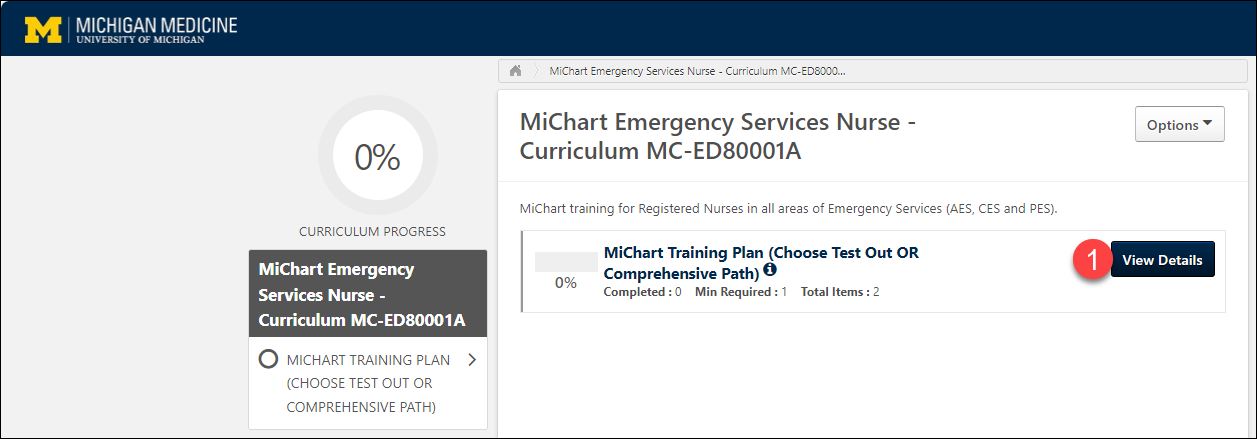Image resolution: width=1257 pixels, height=439 pixels.
Task: Click the 0% curriculum progress circle
Action: 377,156
